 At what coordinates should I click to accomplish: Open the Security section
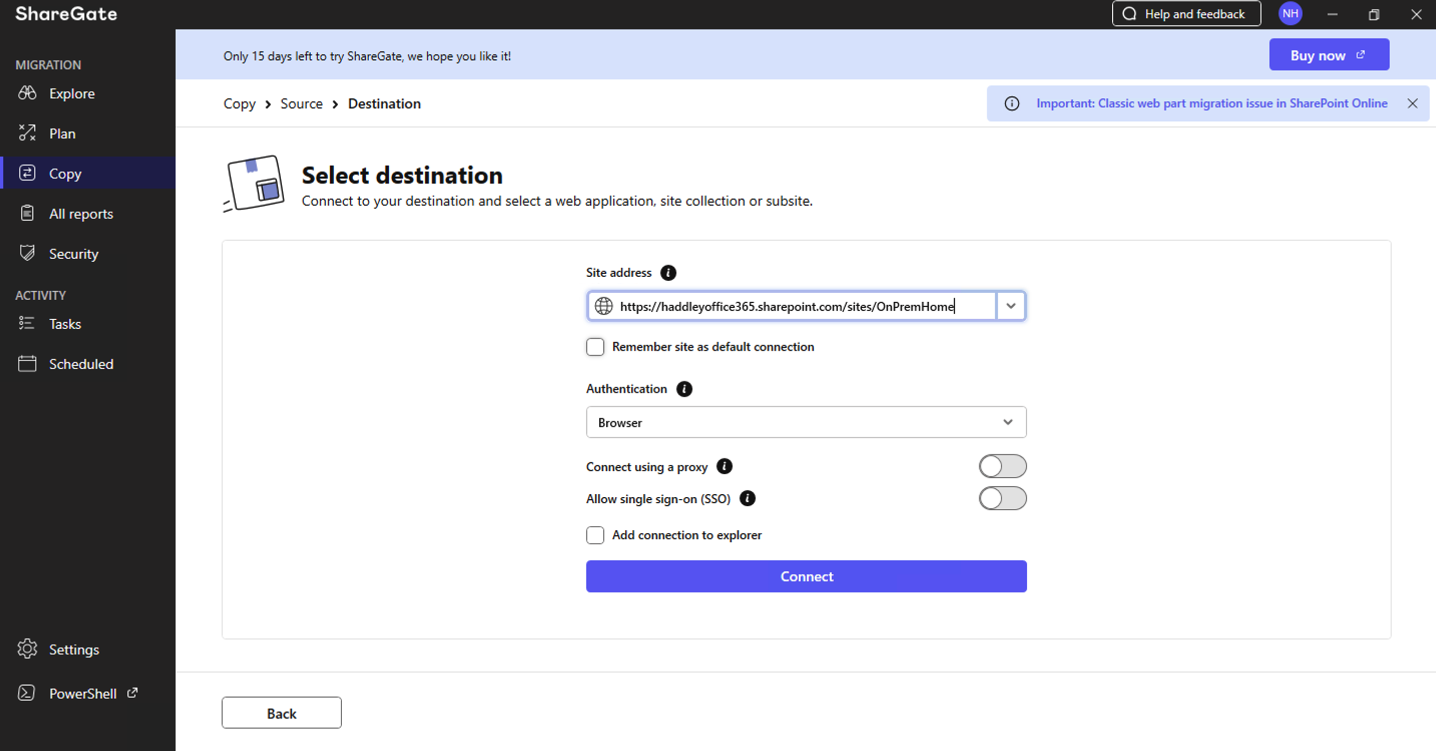(87, 253)
